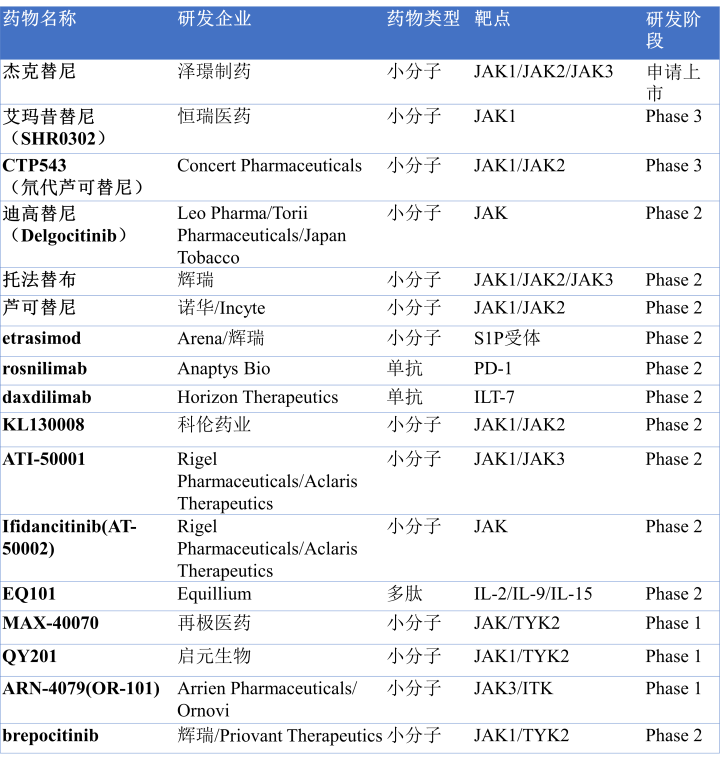Image resolution: width=720 pixels, height=757 pixels.
Task: Select the 辉瑞/Priovant Therapeutics cell
Action: [x=280, y=736]
